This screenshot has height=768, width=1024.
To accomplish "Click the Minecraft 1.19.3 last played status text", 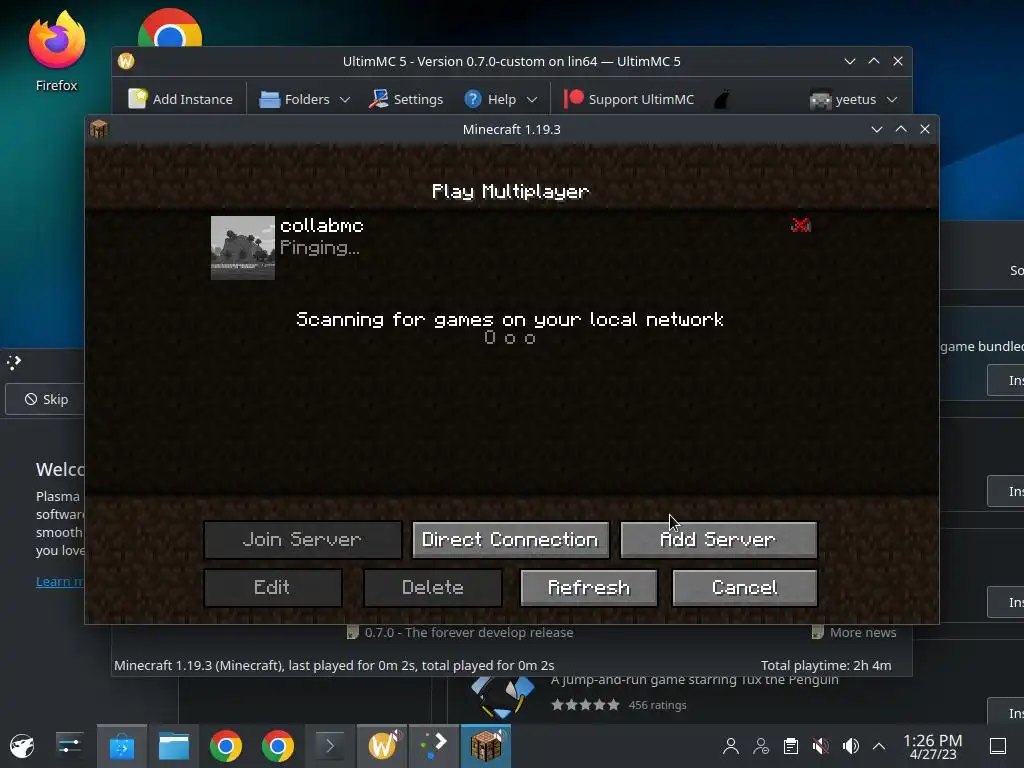I will click(x=334, y=665).
